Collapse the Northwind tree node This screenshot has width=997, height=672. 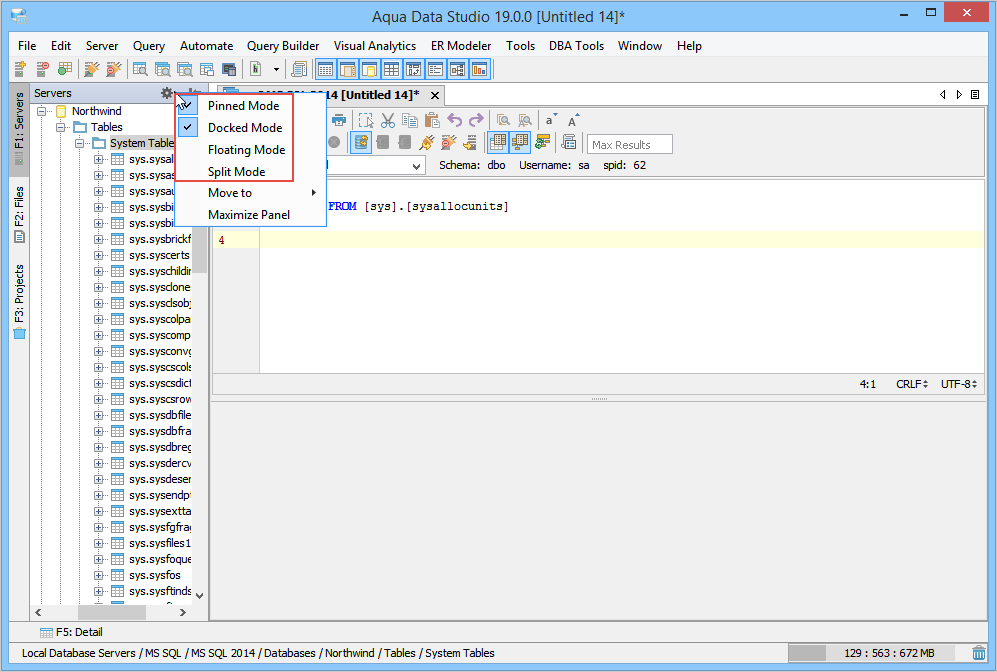pyautogui.click(x=41, y=111)
